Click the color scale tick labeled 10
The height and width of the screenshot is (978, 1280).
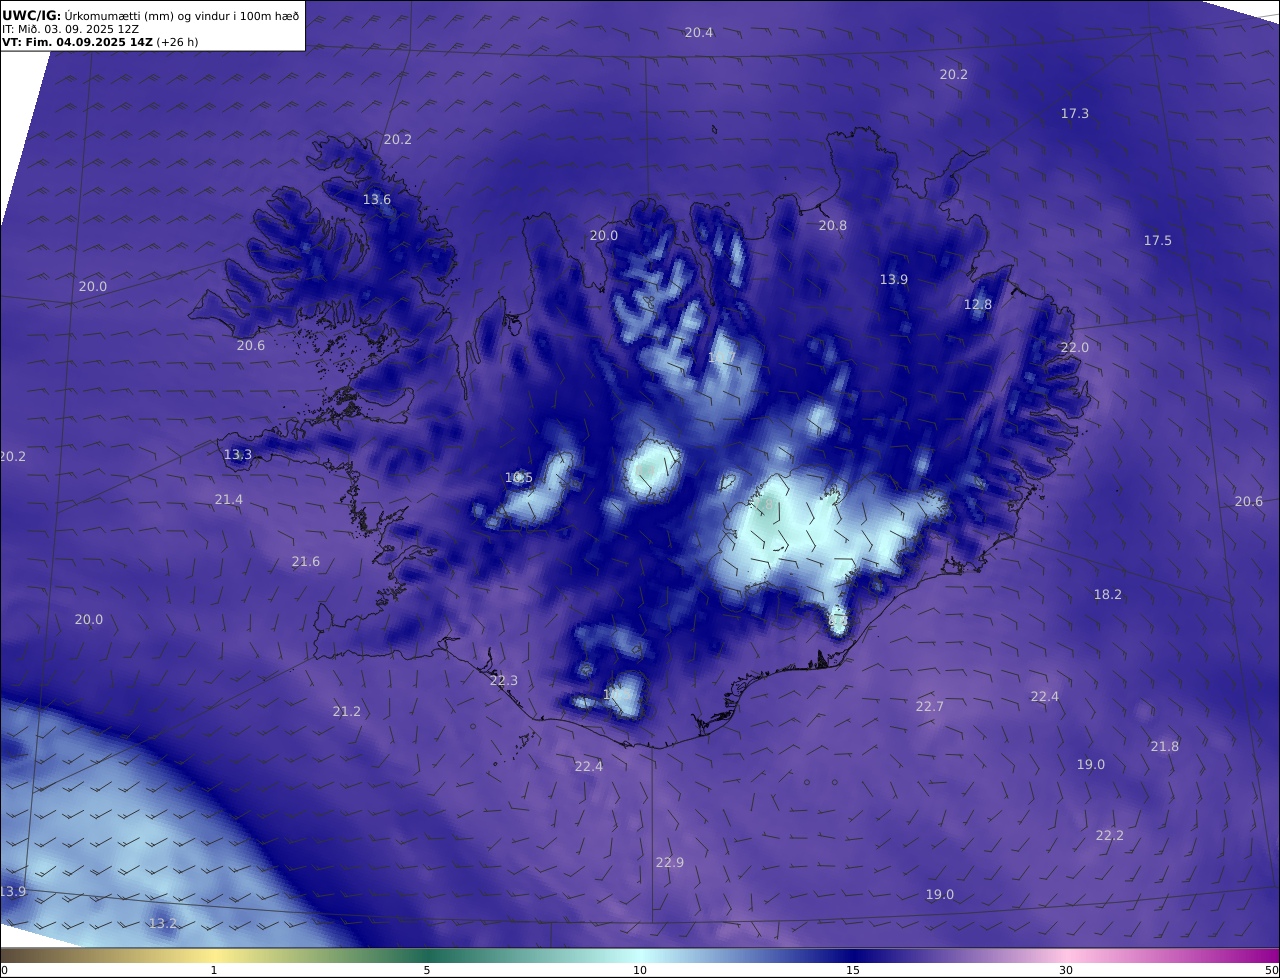click(640, 970)
